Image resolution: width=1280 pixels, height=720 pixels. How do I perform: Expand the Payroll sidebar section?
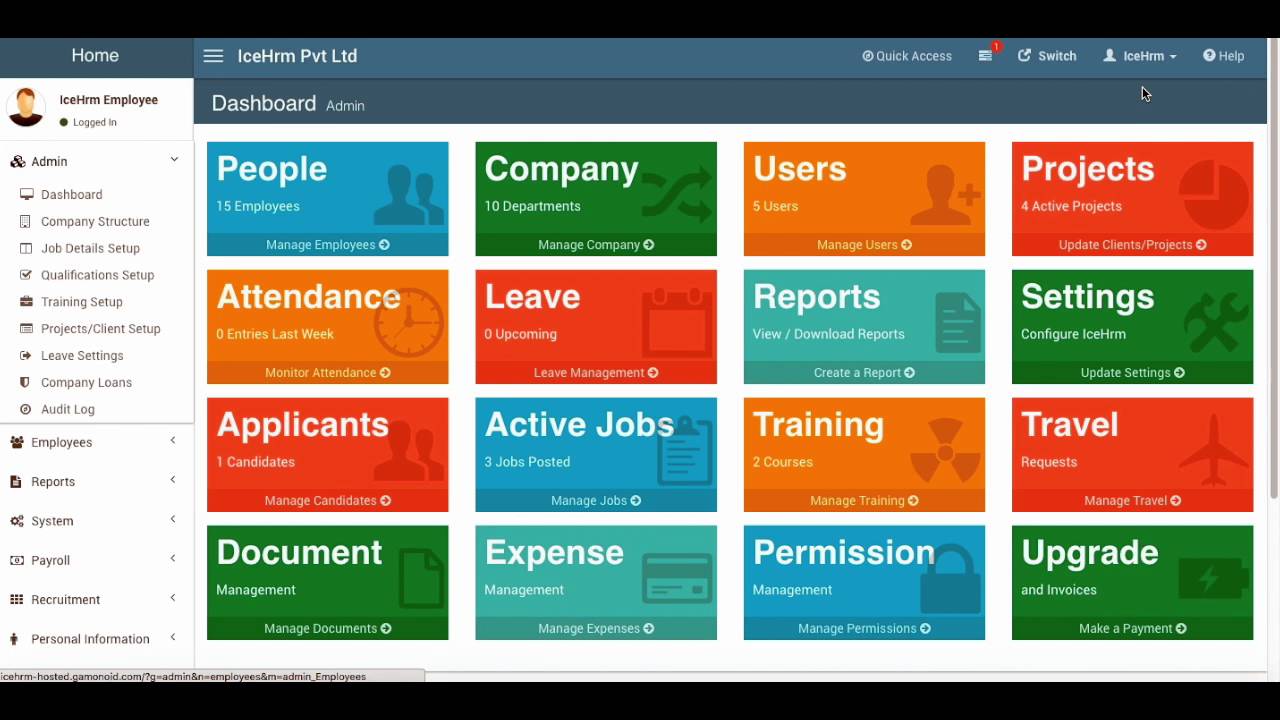tap(97, 560)
